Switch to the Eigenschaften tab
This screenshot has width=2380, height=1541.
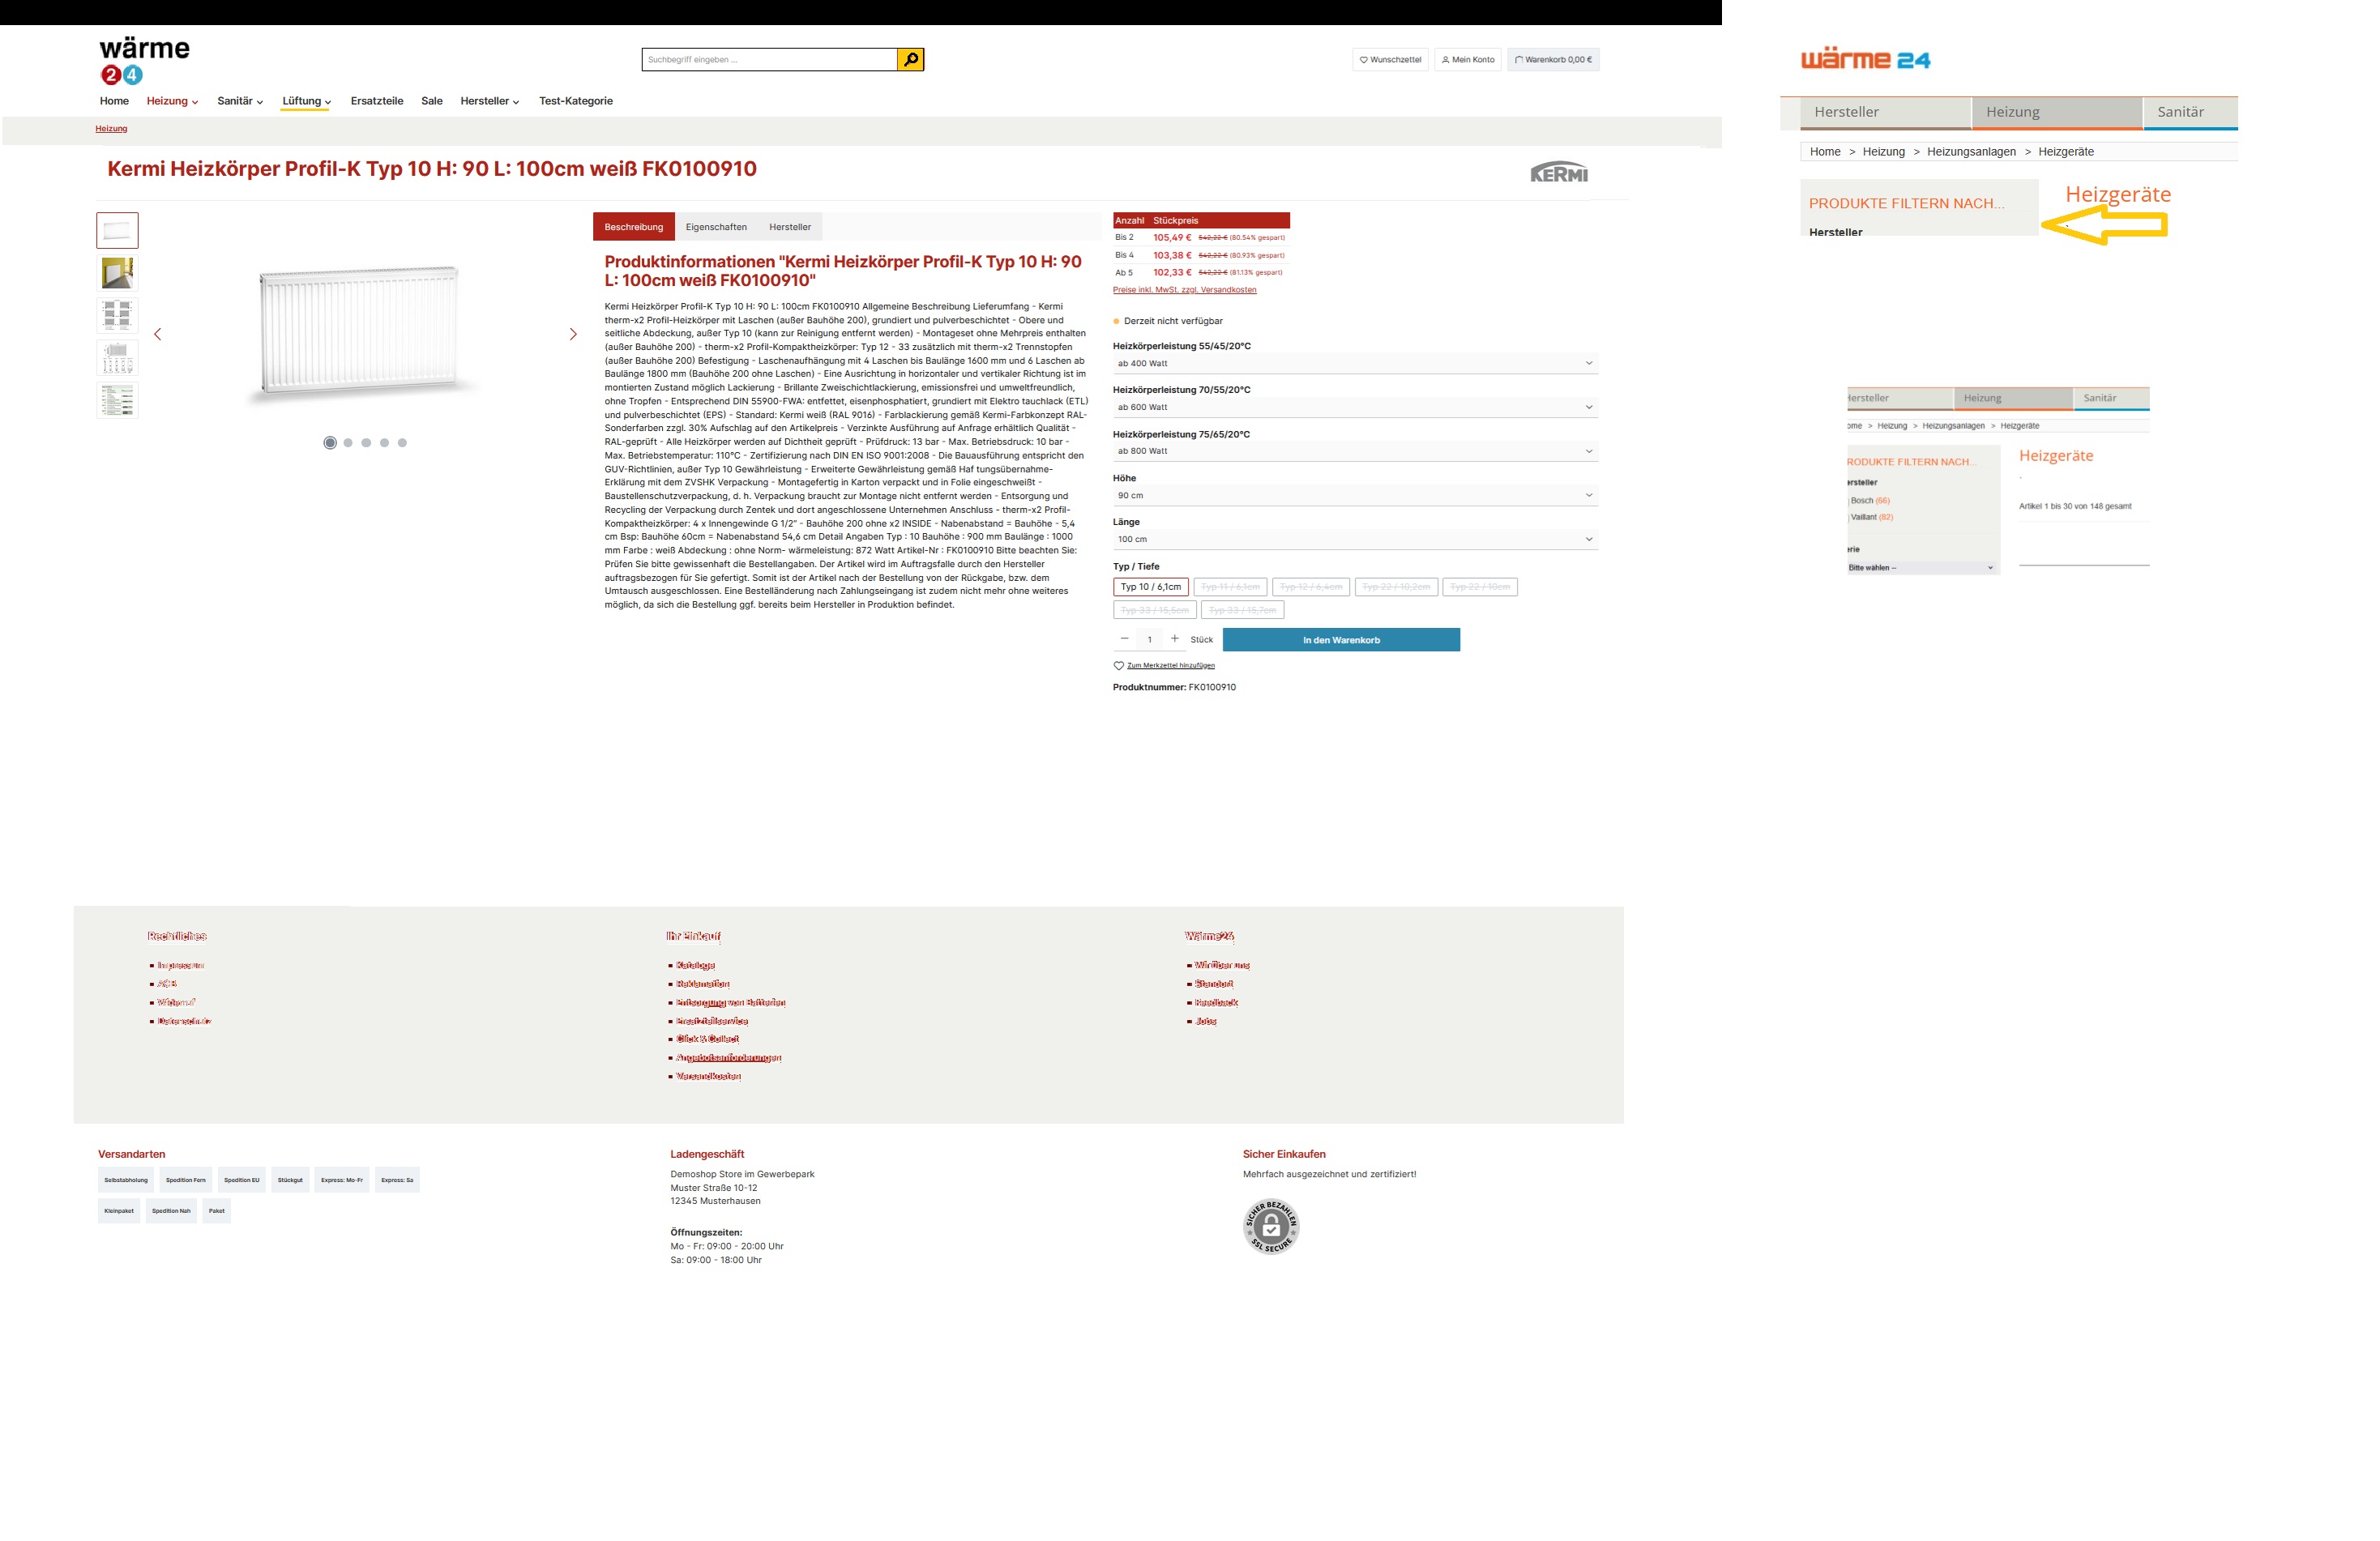(716, 227)
